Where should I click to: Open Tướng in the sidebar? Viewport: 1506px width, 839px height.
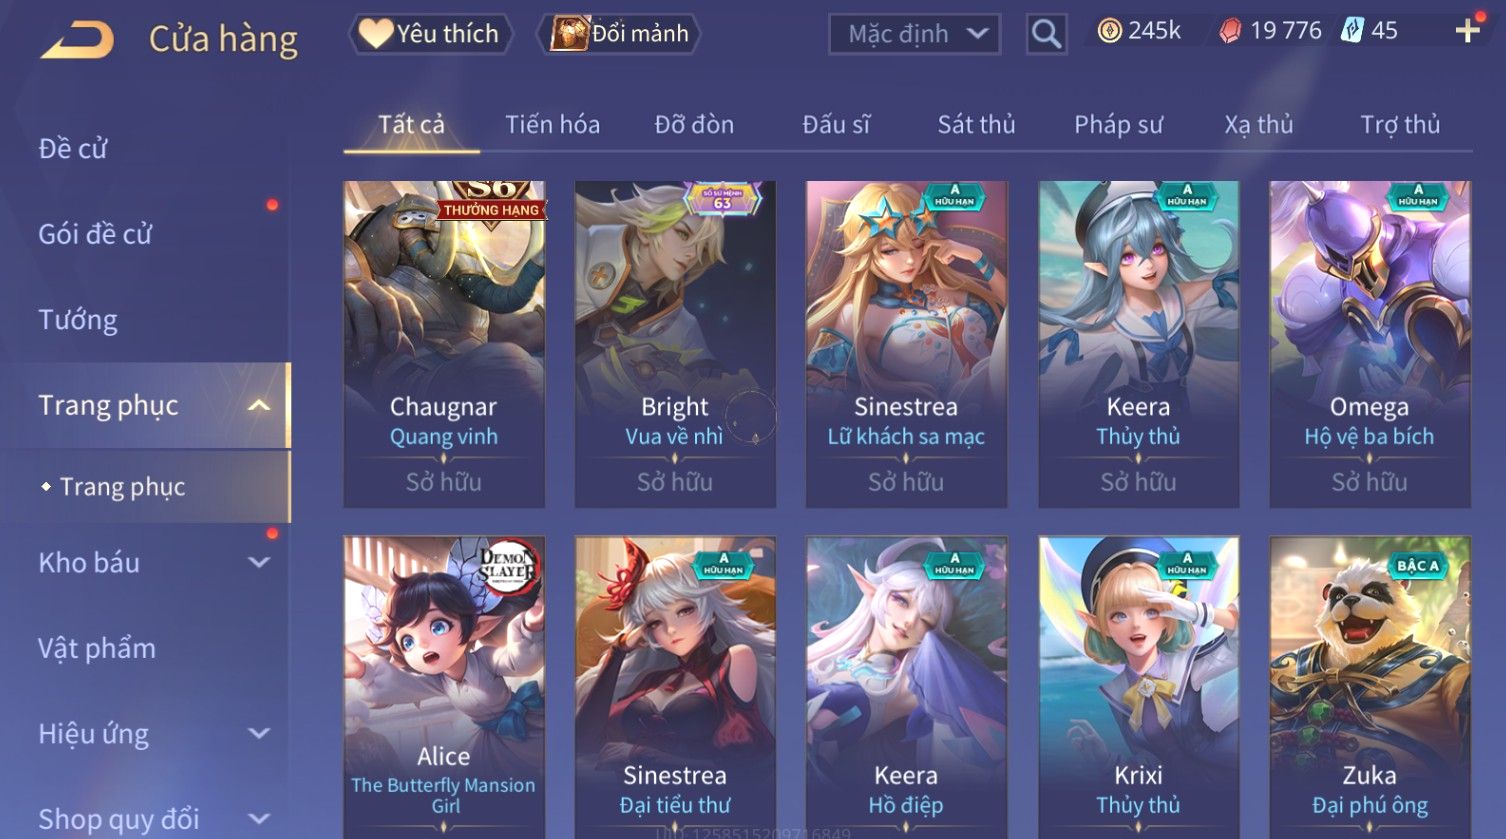(78, 320)
